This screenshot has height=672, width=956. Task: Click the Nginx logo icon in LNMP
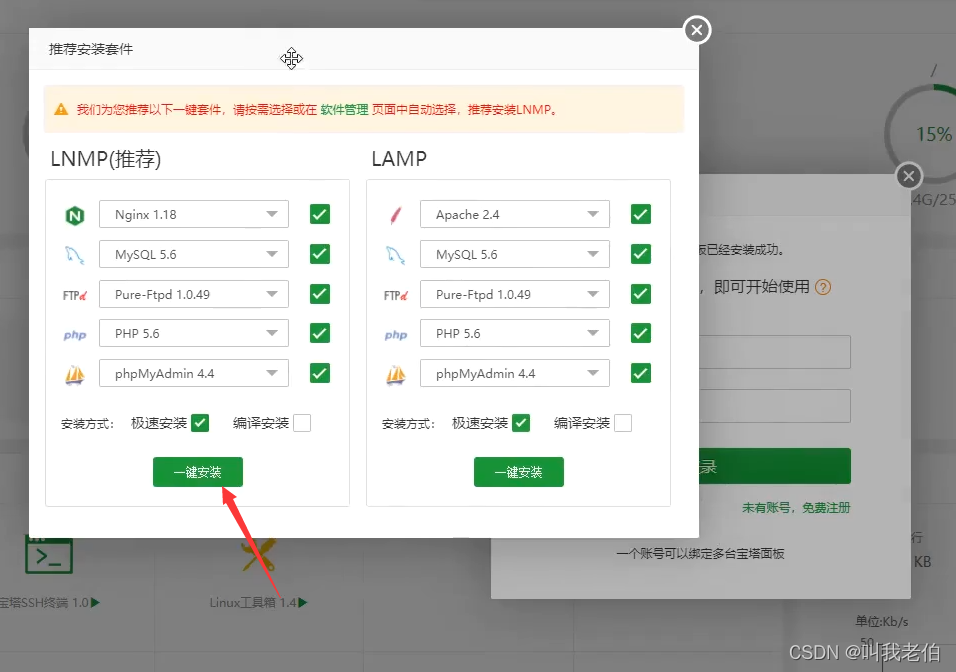[74, 215]
